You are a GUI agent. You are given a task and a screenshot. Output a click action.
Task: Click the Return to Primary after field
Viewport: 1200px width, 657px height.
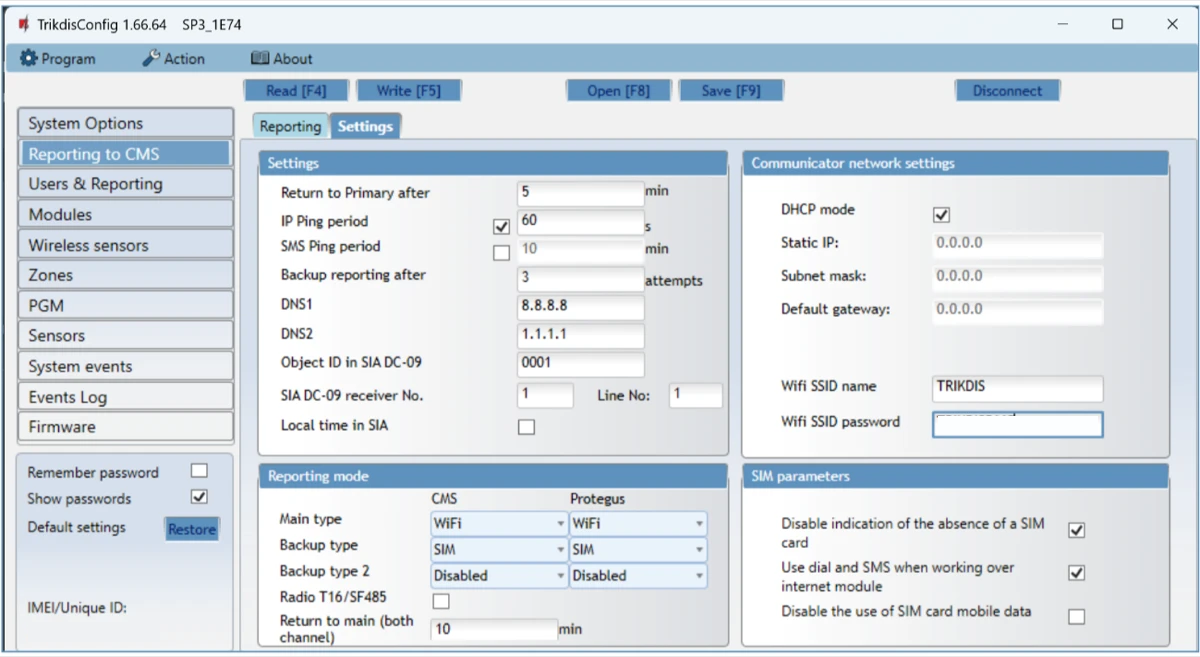point(581,193)
